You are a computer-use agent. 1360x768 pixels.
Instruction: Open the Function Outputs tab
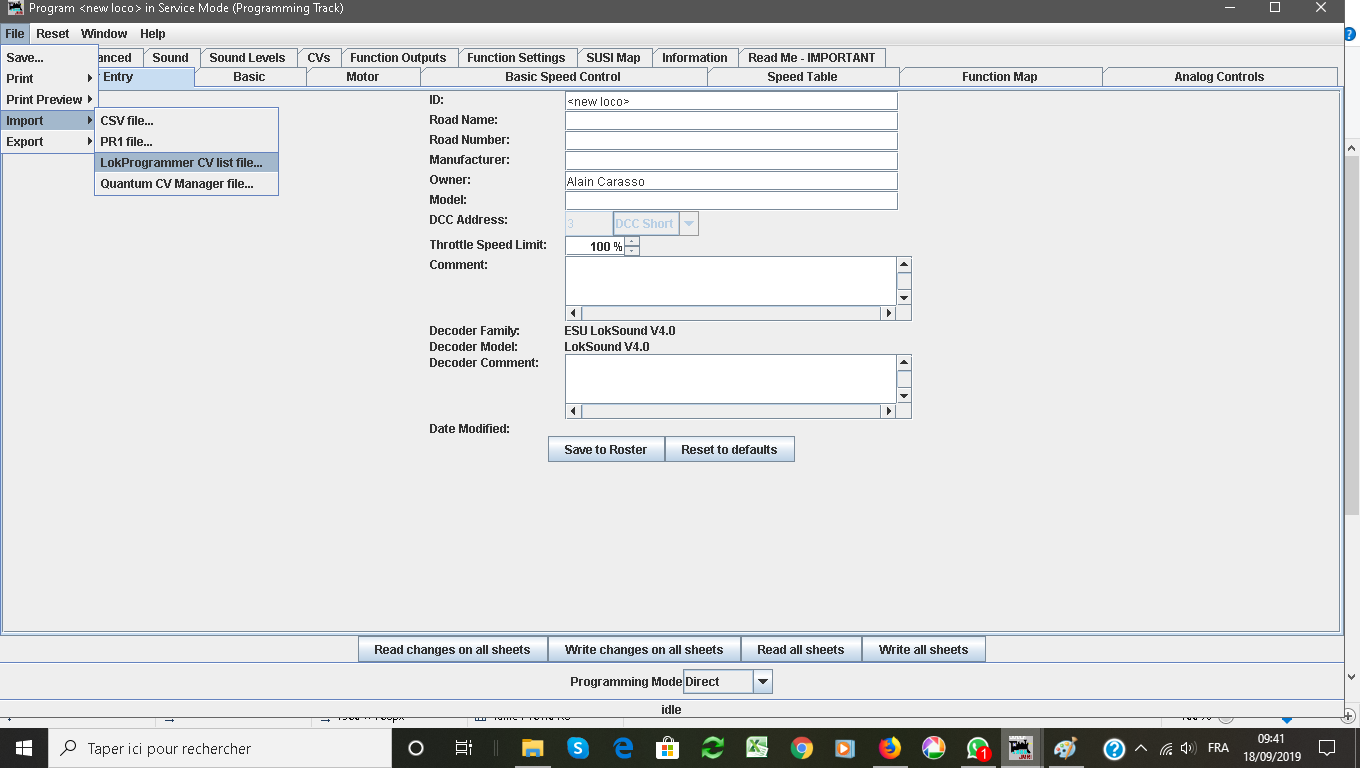[398, 57]
